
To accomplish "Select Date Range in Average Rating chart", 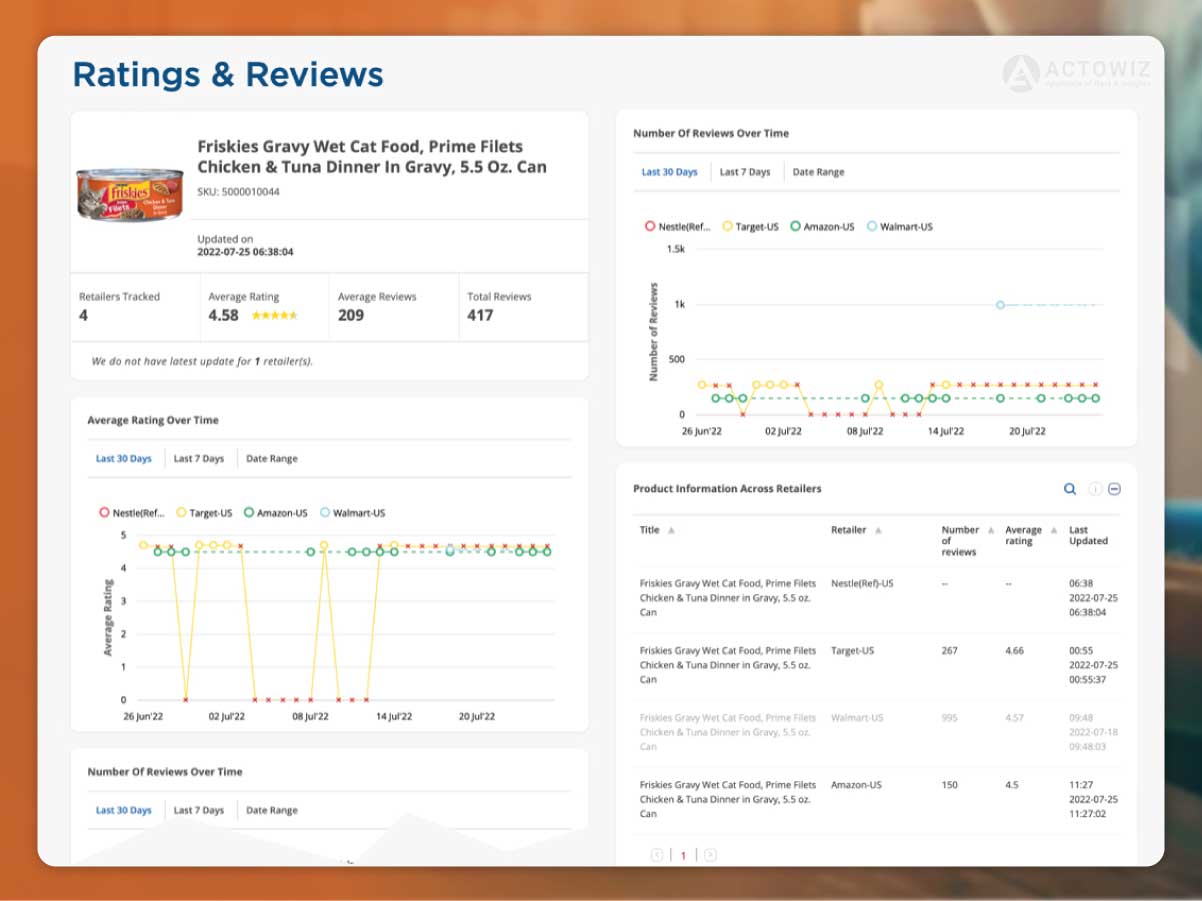I will [x=272, y=459].
